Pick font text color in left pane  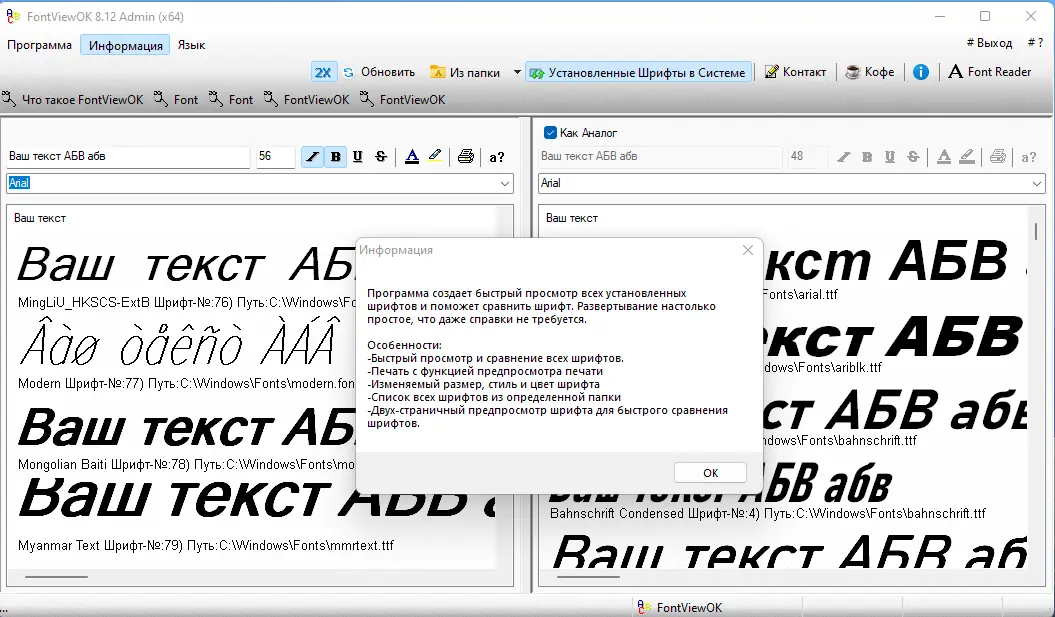point(412,157)
